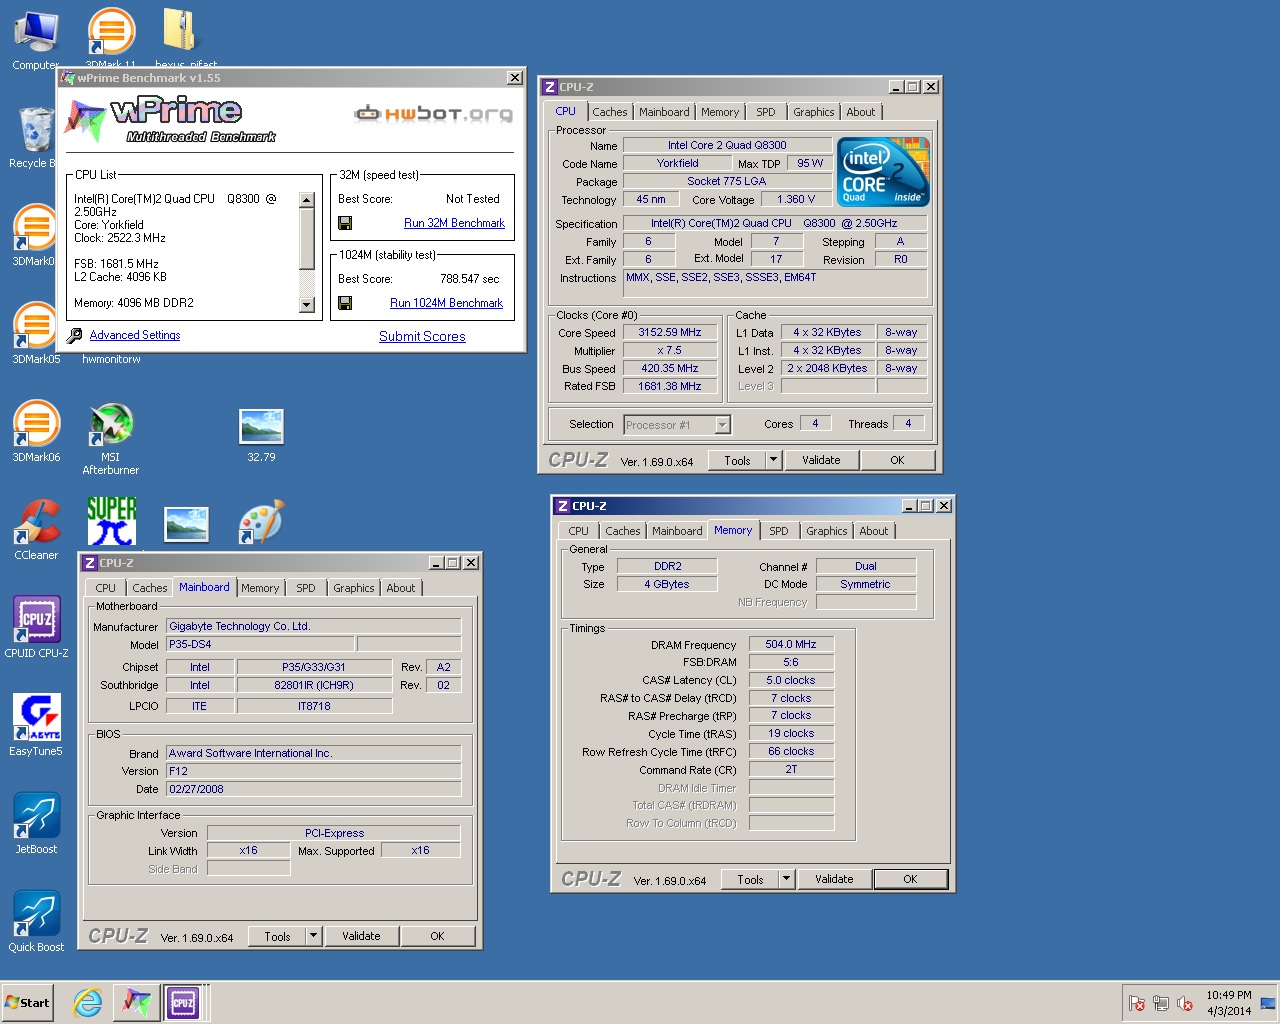Click the HWBOT.org logo in wPrime

pyautogui.click(x=433, y=114)
